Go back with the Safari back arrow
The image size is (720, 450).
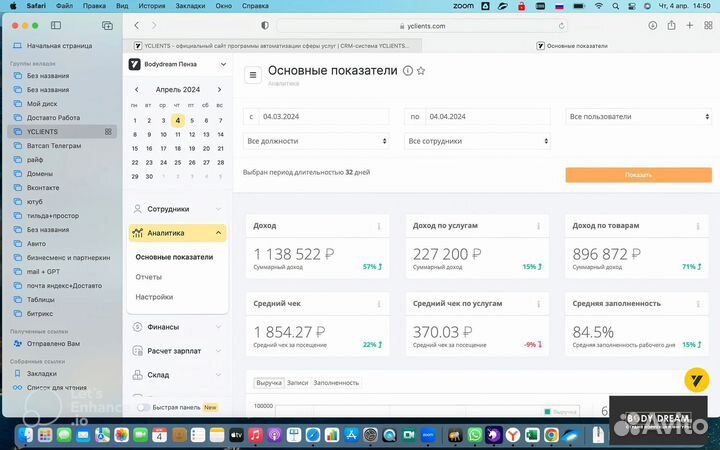pos(136,26)
